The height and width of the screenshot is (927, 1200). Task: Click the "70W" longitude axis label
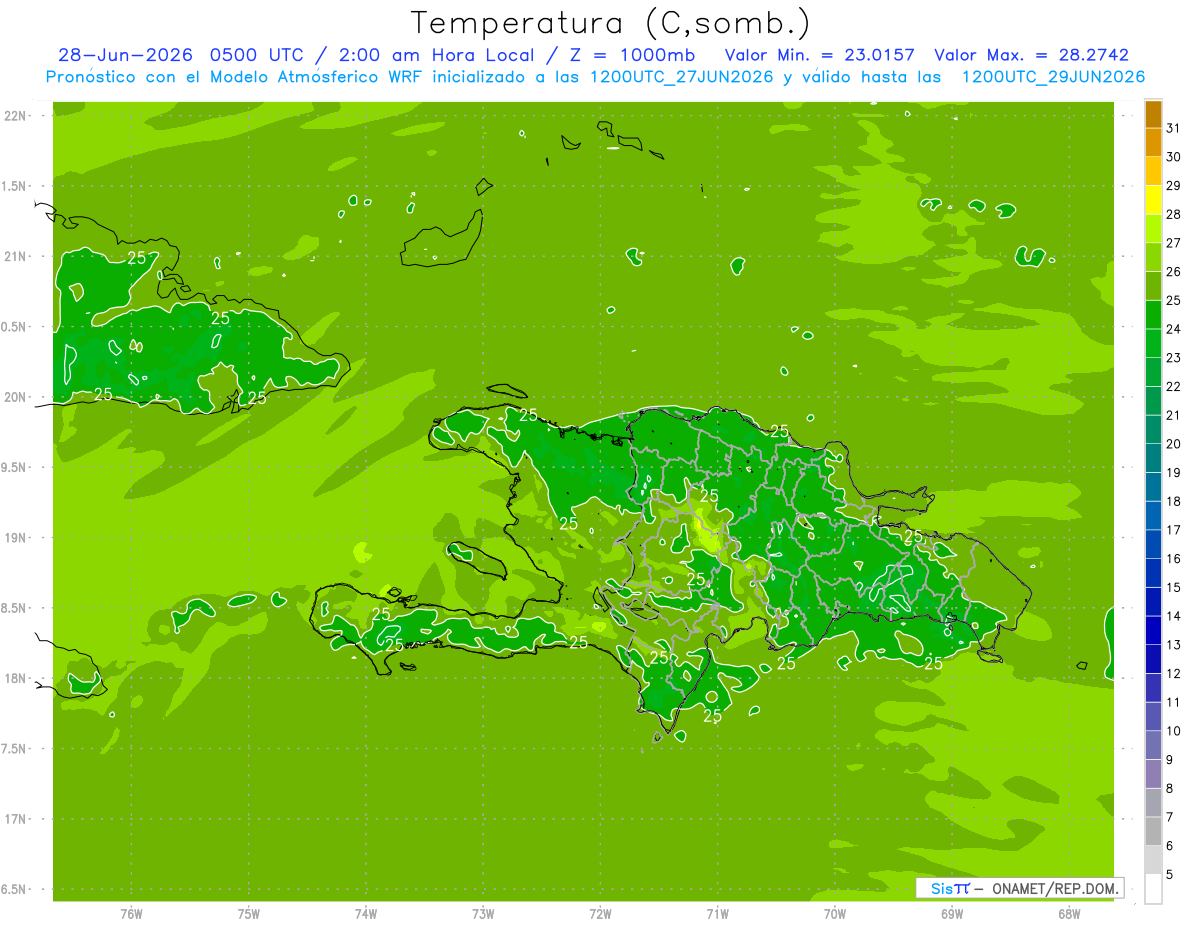click(835, 914)
